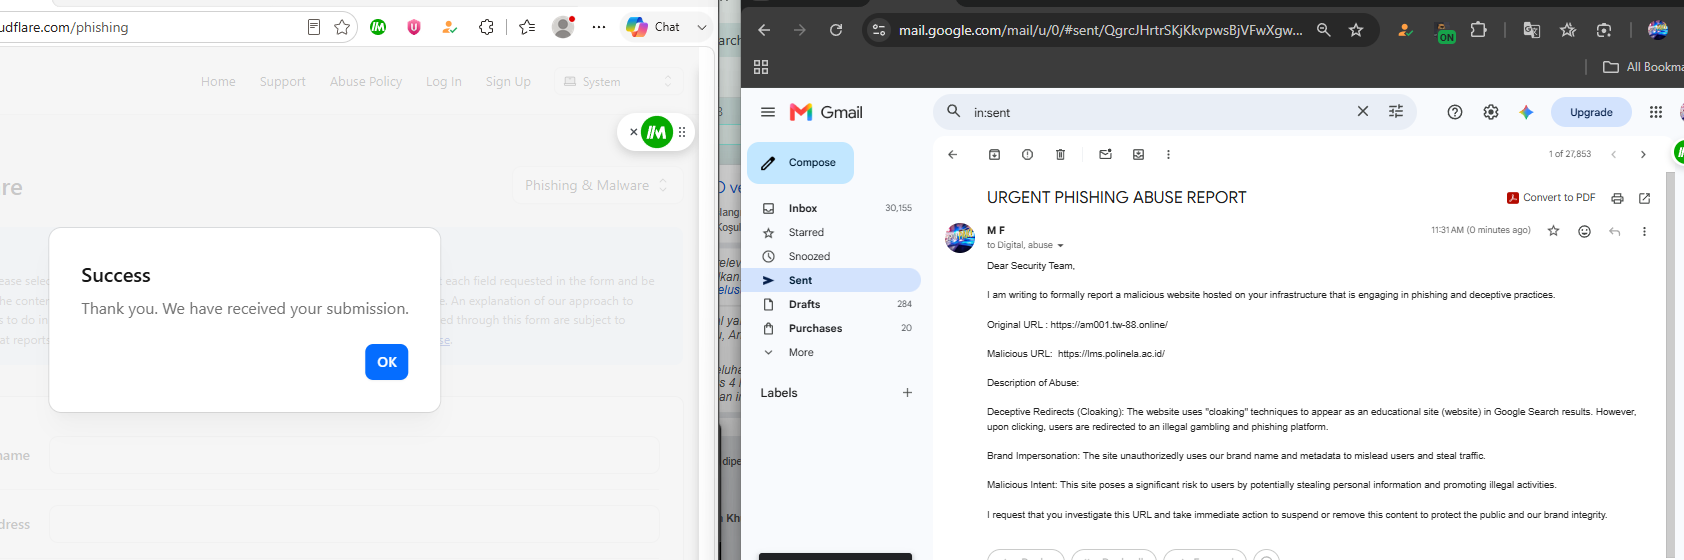
Task: Go to Home on Cloudflare page
Action: [218, 82]
